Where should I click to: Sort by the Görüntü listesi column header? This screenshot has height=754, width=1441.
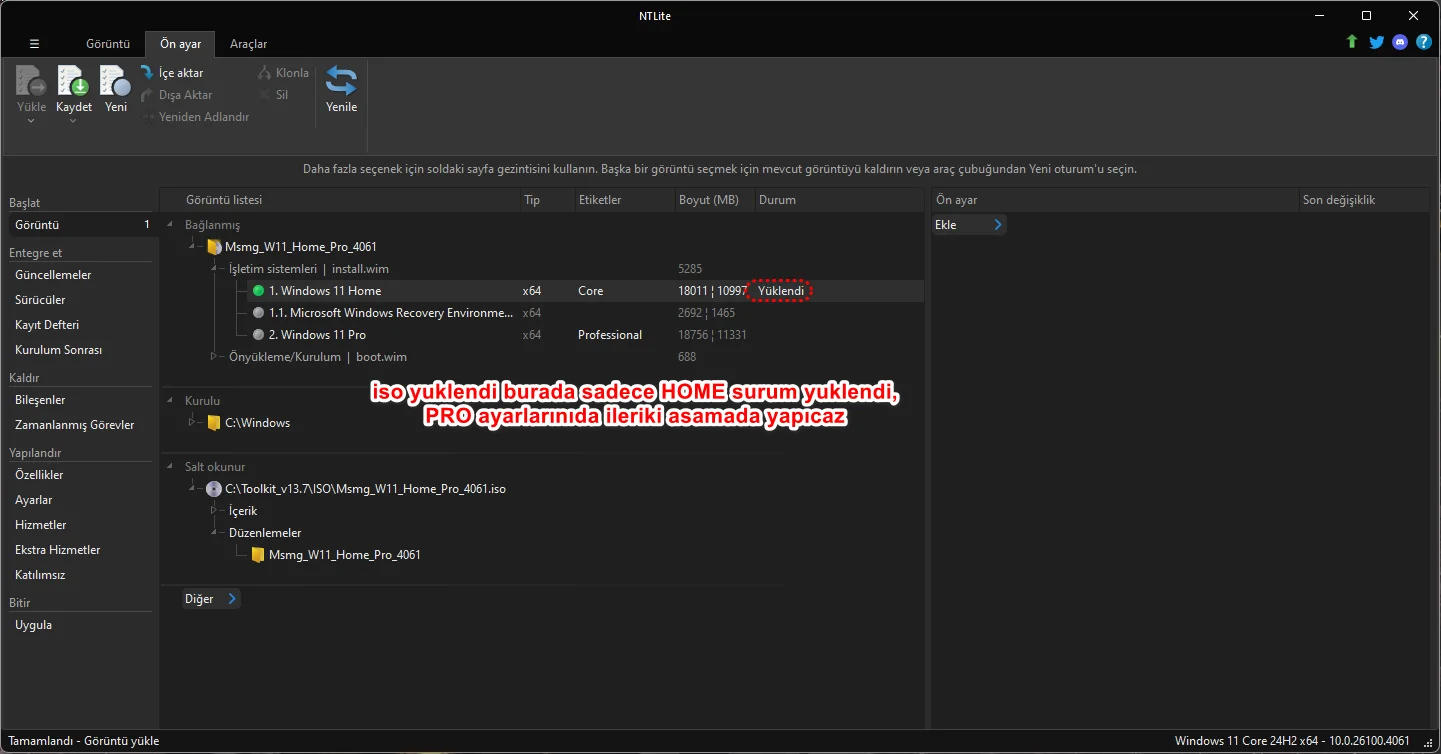(340, 200)
